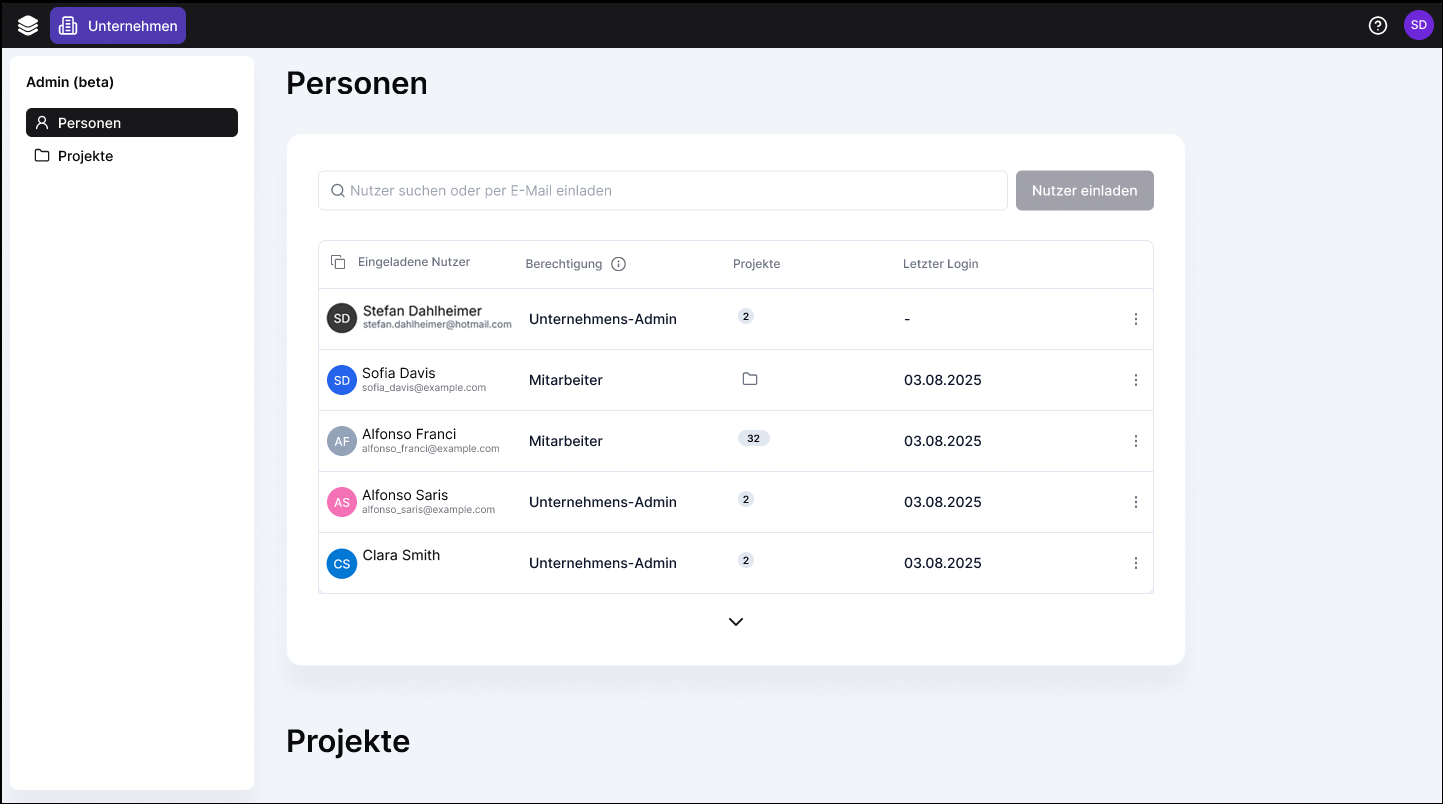Viewport: 1443px width, 804px height.
Task: Expand user list with the down chevron
Action: pos(736,622)
